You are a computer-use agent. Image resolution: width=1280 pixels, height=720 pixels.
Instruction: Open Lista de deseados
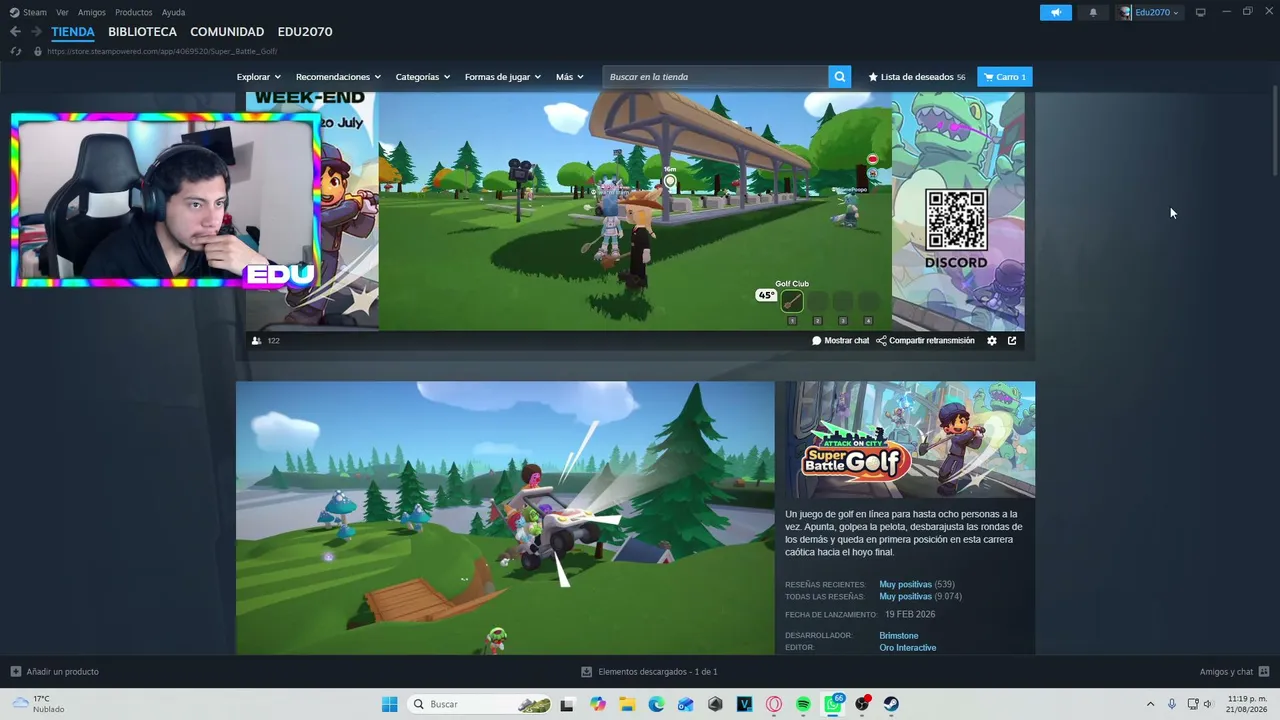(x=917, y=77)
